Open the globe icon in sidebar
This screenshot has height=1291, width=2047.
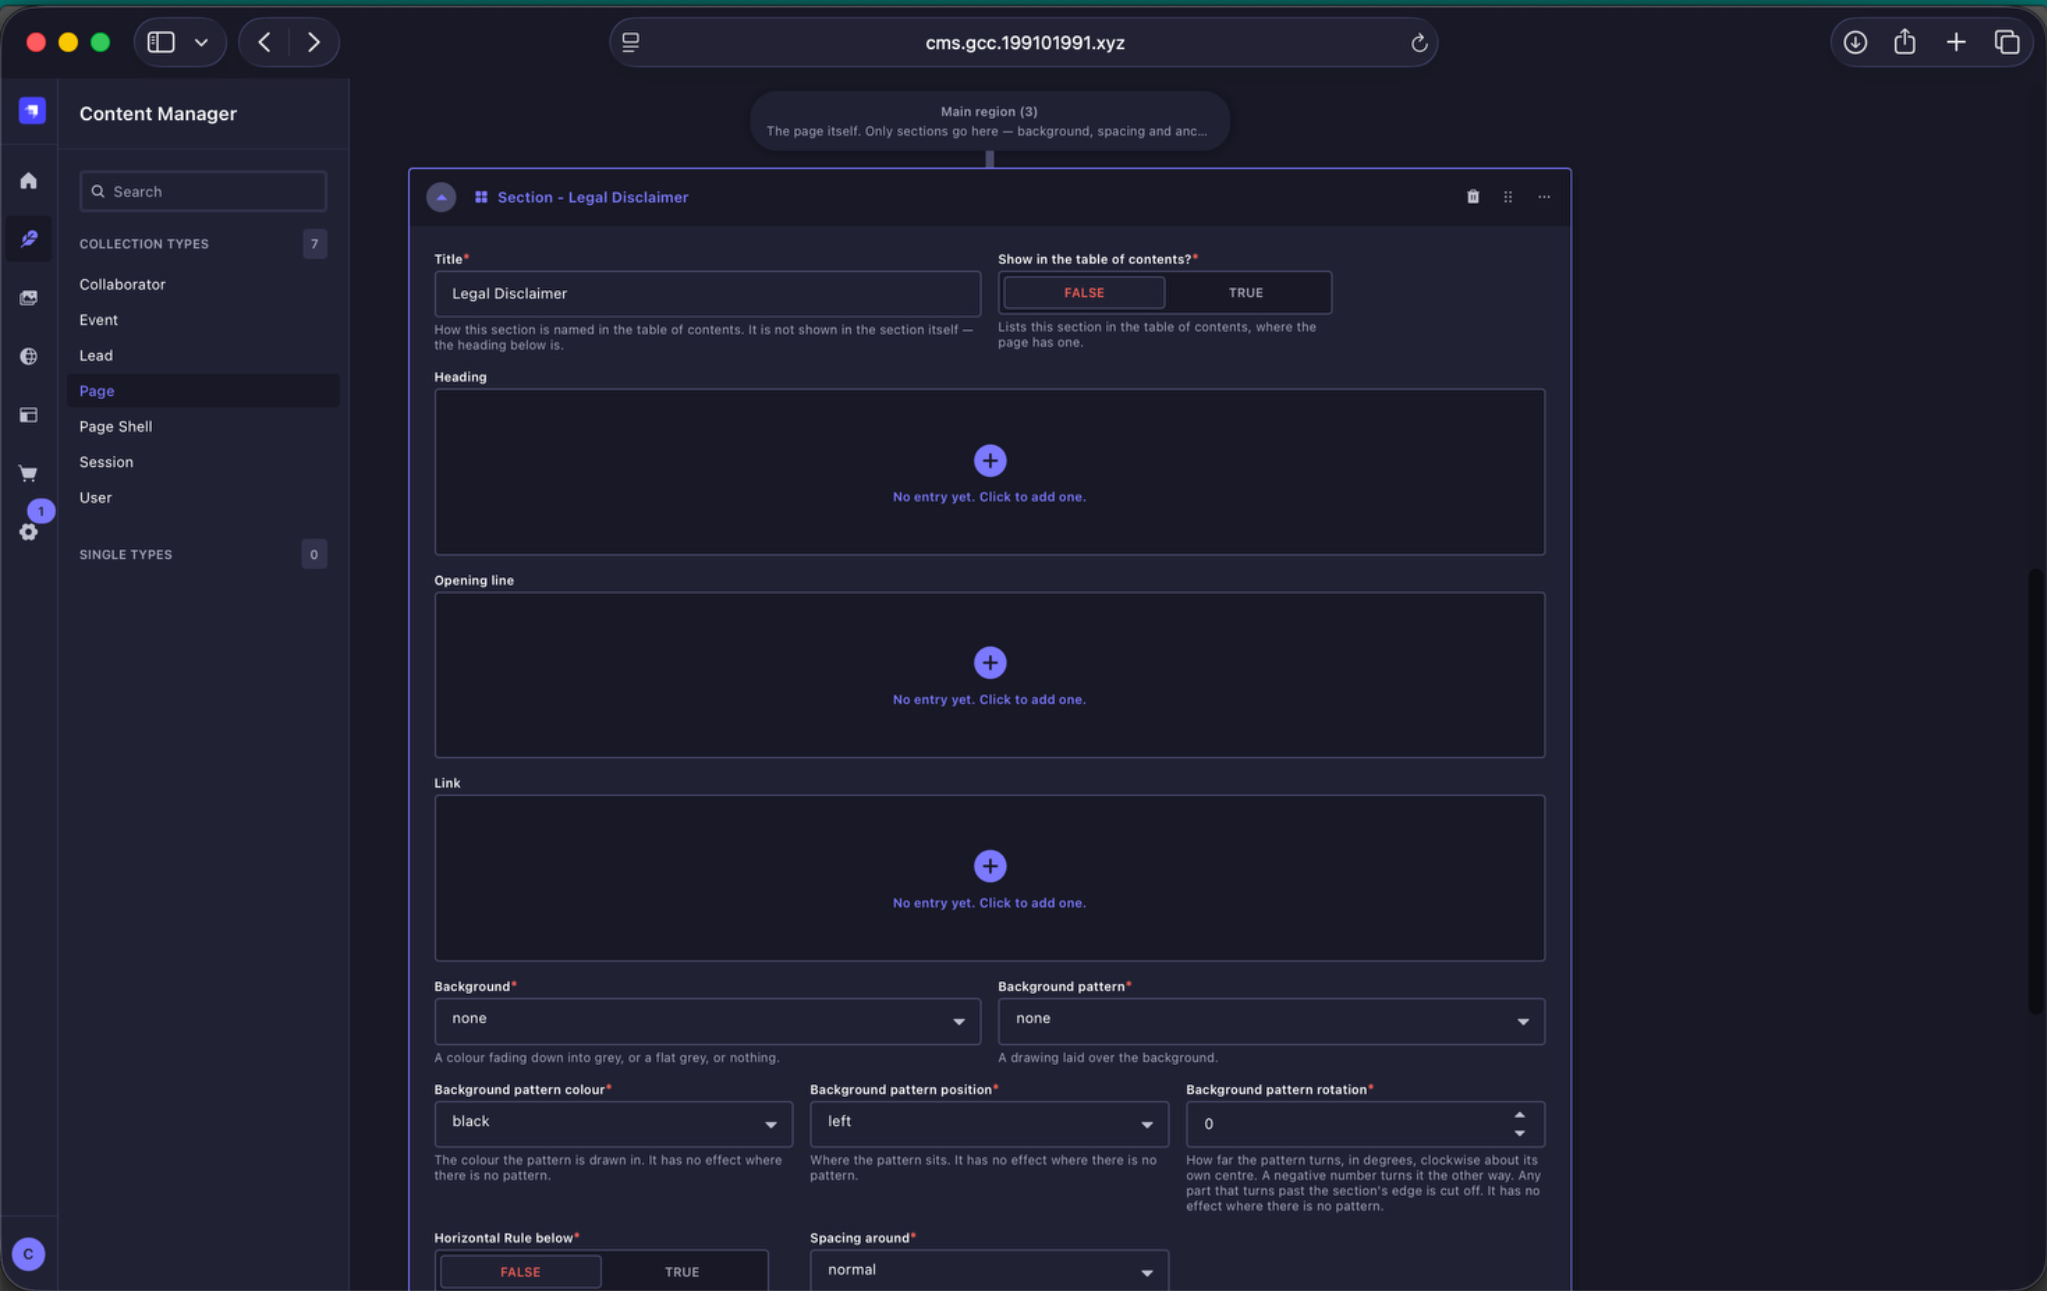point(28,356)
